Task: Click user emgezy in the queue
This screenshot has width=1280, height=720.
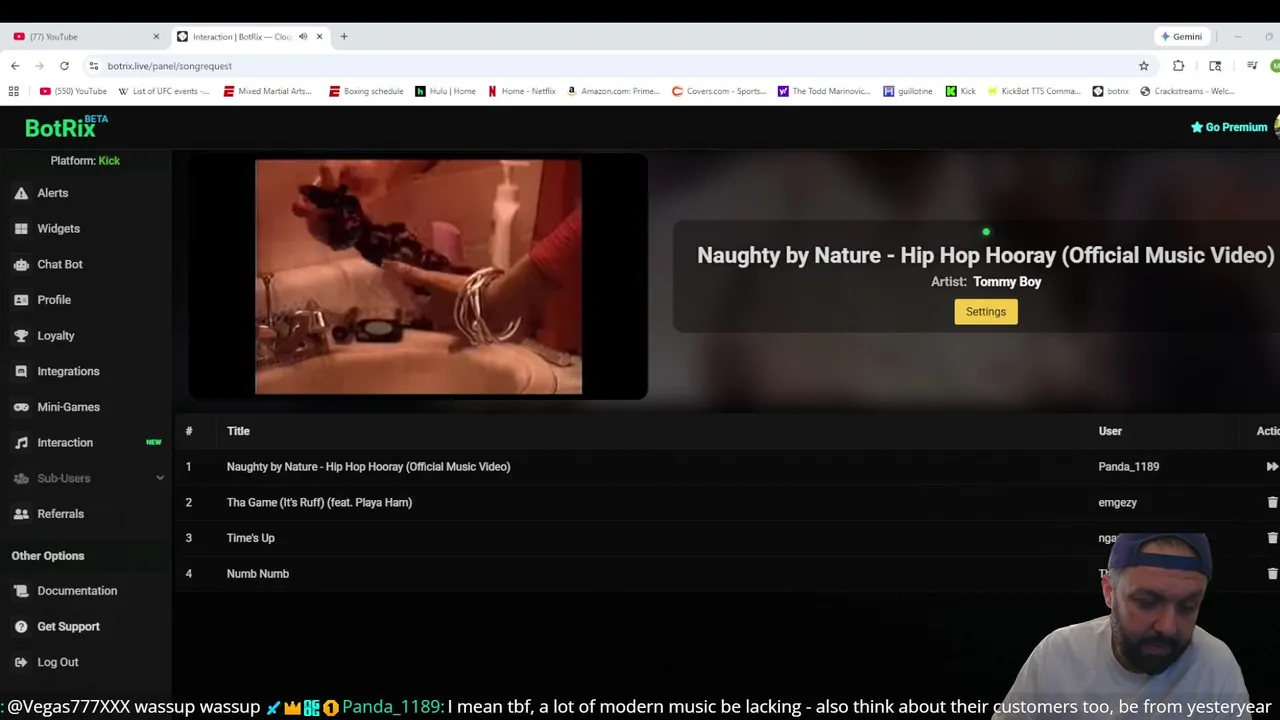Action: pyautogui.click(x=1117, y=502)
